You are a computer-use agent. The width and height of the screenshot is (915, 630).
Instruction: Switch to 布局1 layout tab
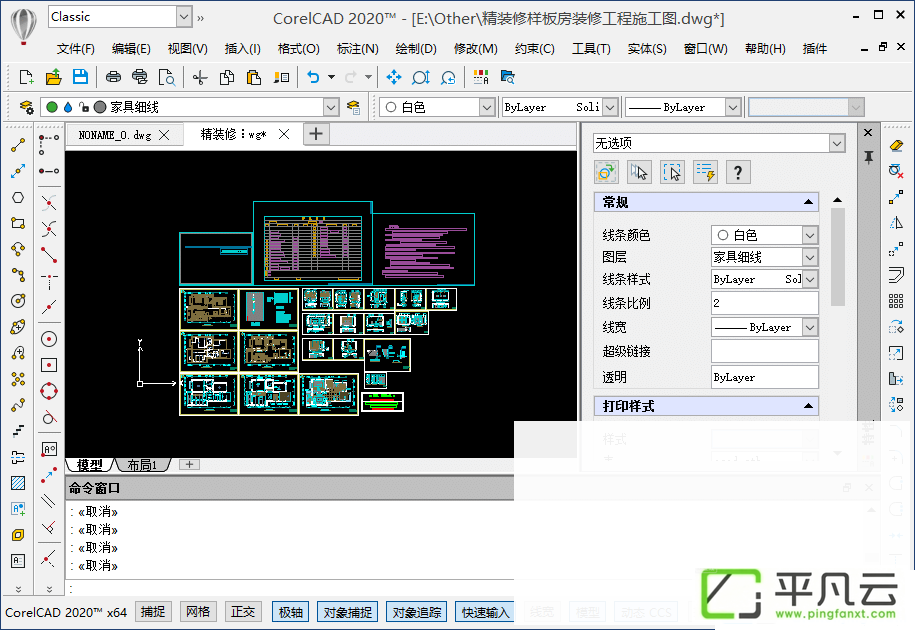[142, 465]
